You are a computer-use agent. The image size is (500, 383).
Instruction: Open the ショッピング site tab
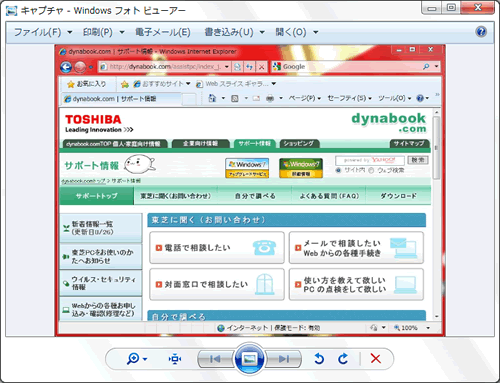click(x=299, y=144)
